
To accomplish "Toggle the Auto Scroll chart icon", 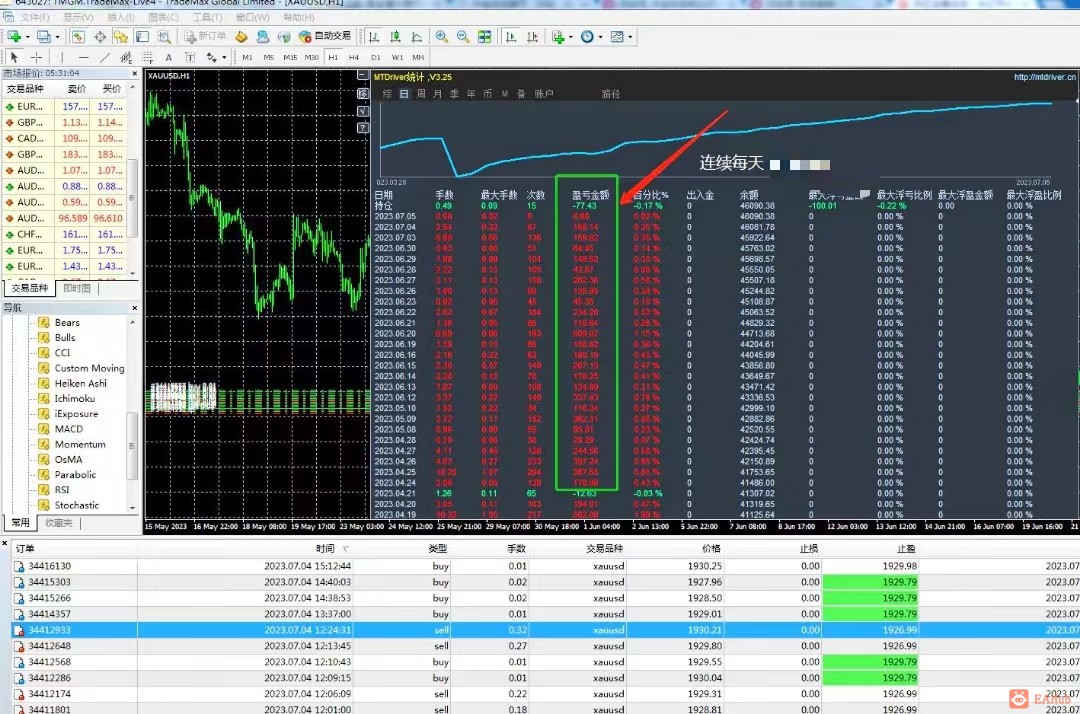I will click(x=511, y=36).
